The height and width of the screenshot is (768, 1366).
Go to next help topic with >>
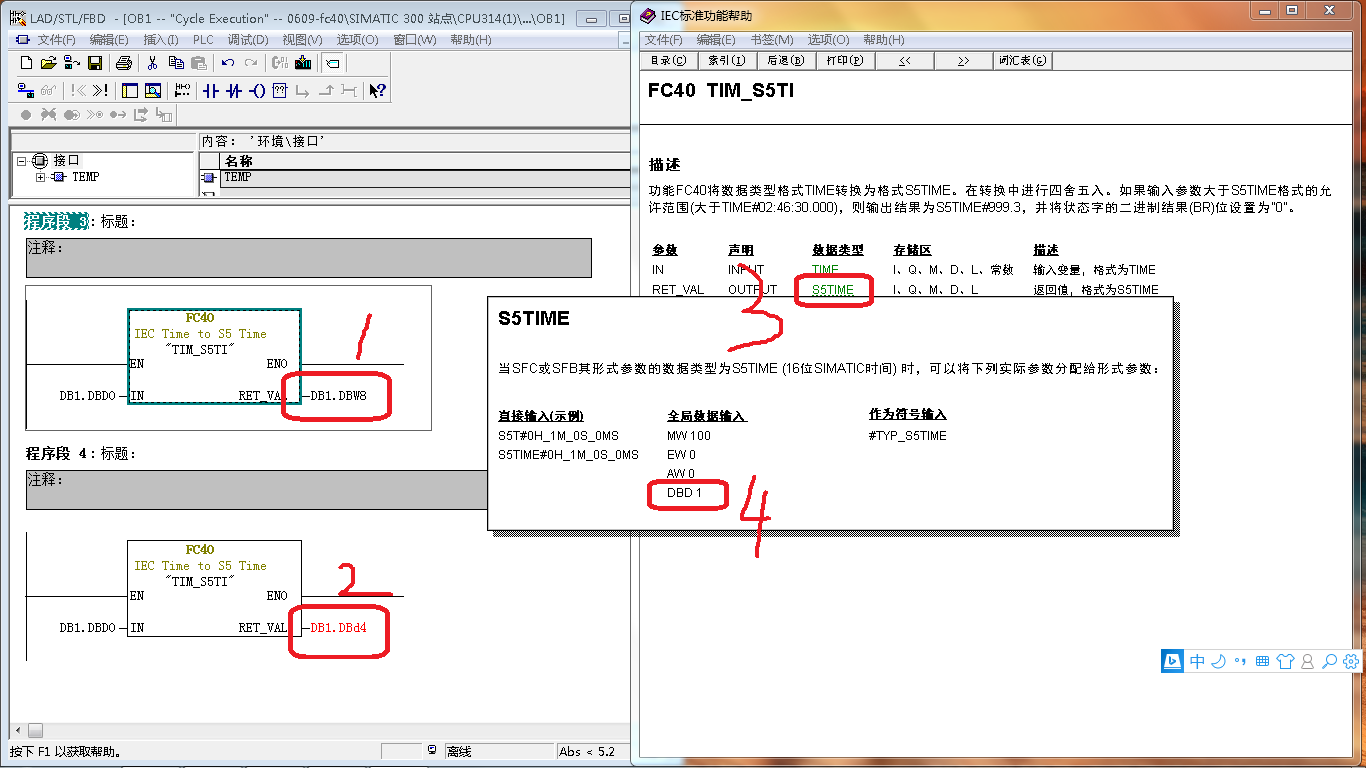[x=963, y=61]
